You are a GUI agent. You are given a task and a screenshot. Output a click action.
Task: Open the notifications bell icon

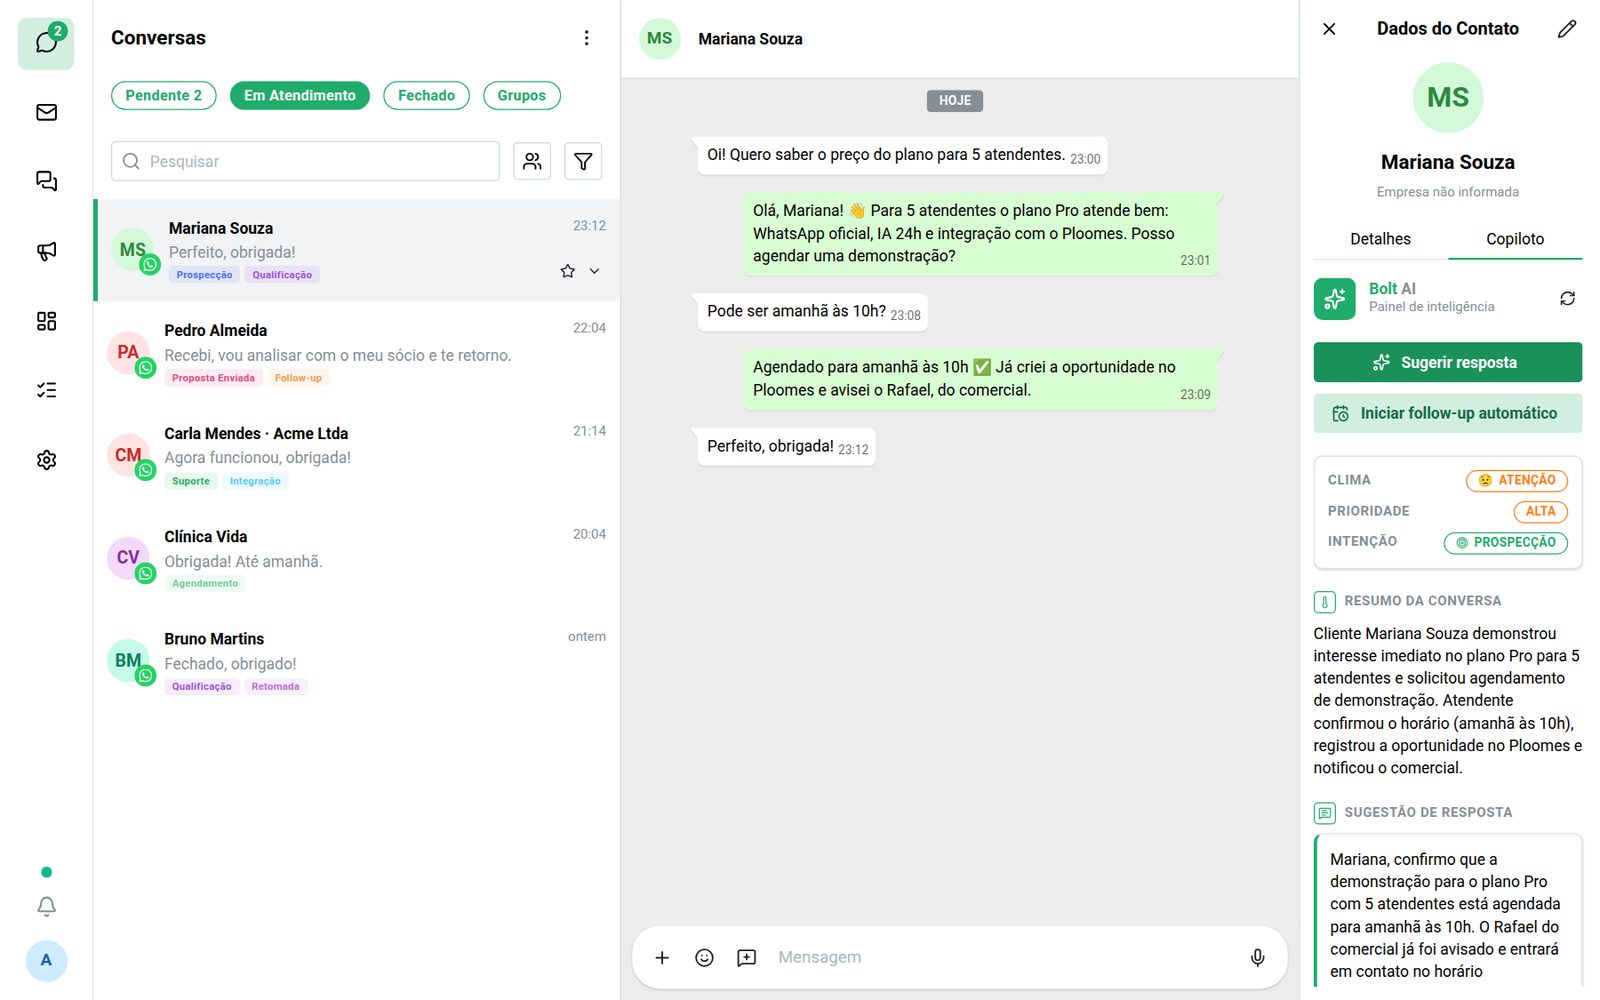(x=46, y=906)
